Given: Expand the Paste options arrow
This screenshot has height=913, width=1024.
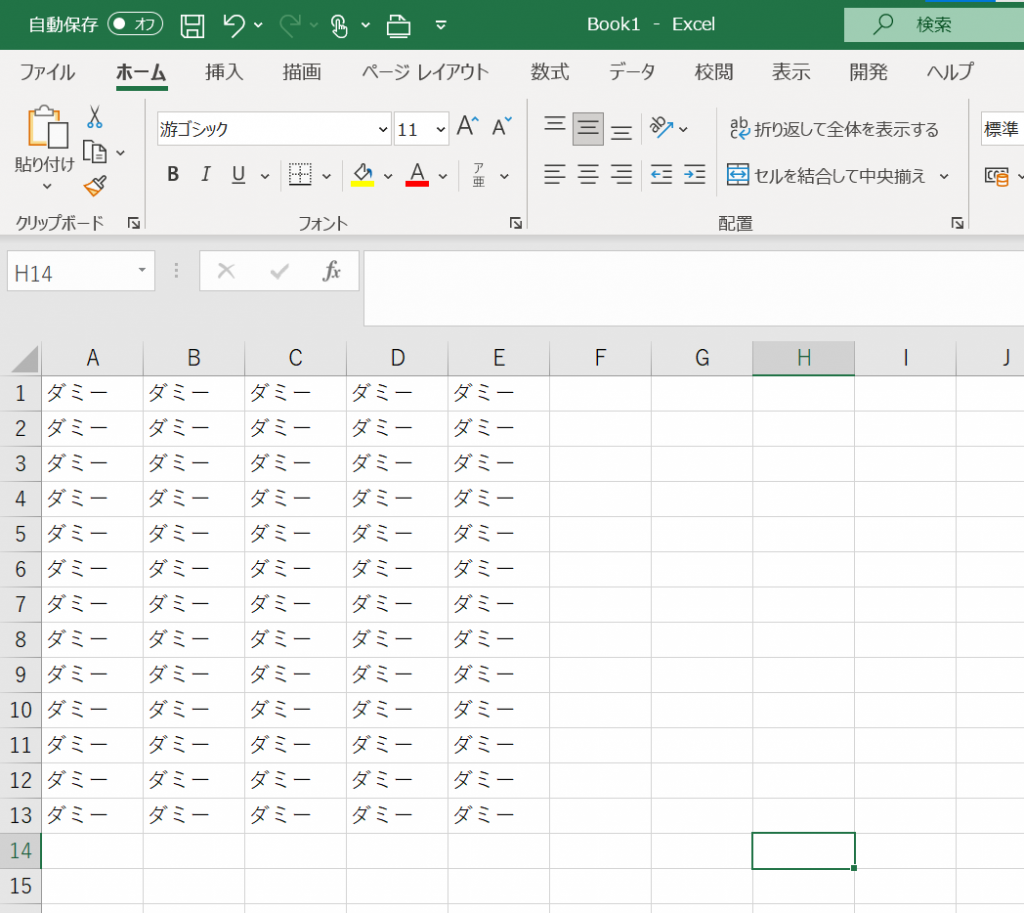Looking at the screenshot, I should [47, 186].
